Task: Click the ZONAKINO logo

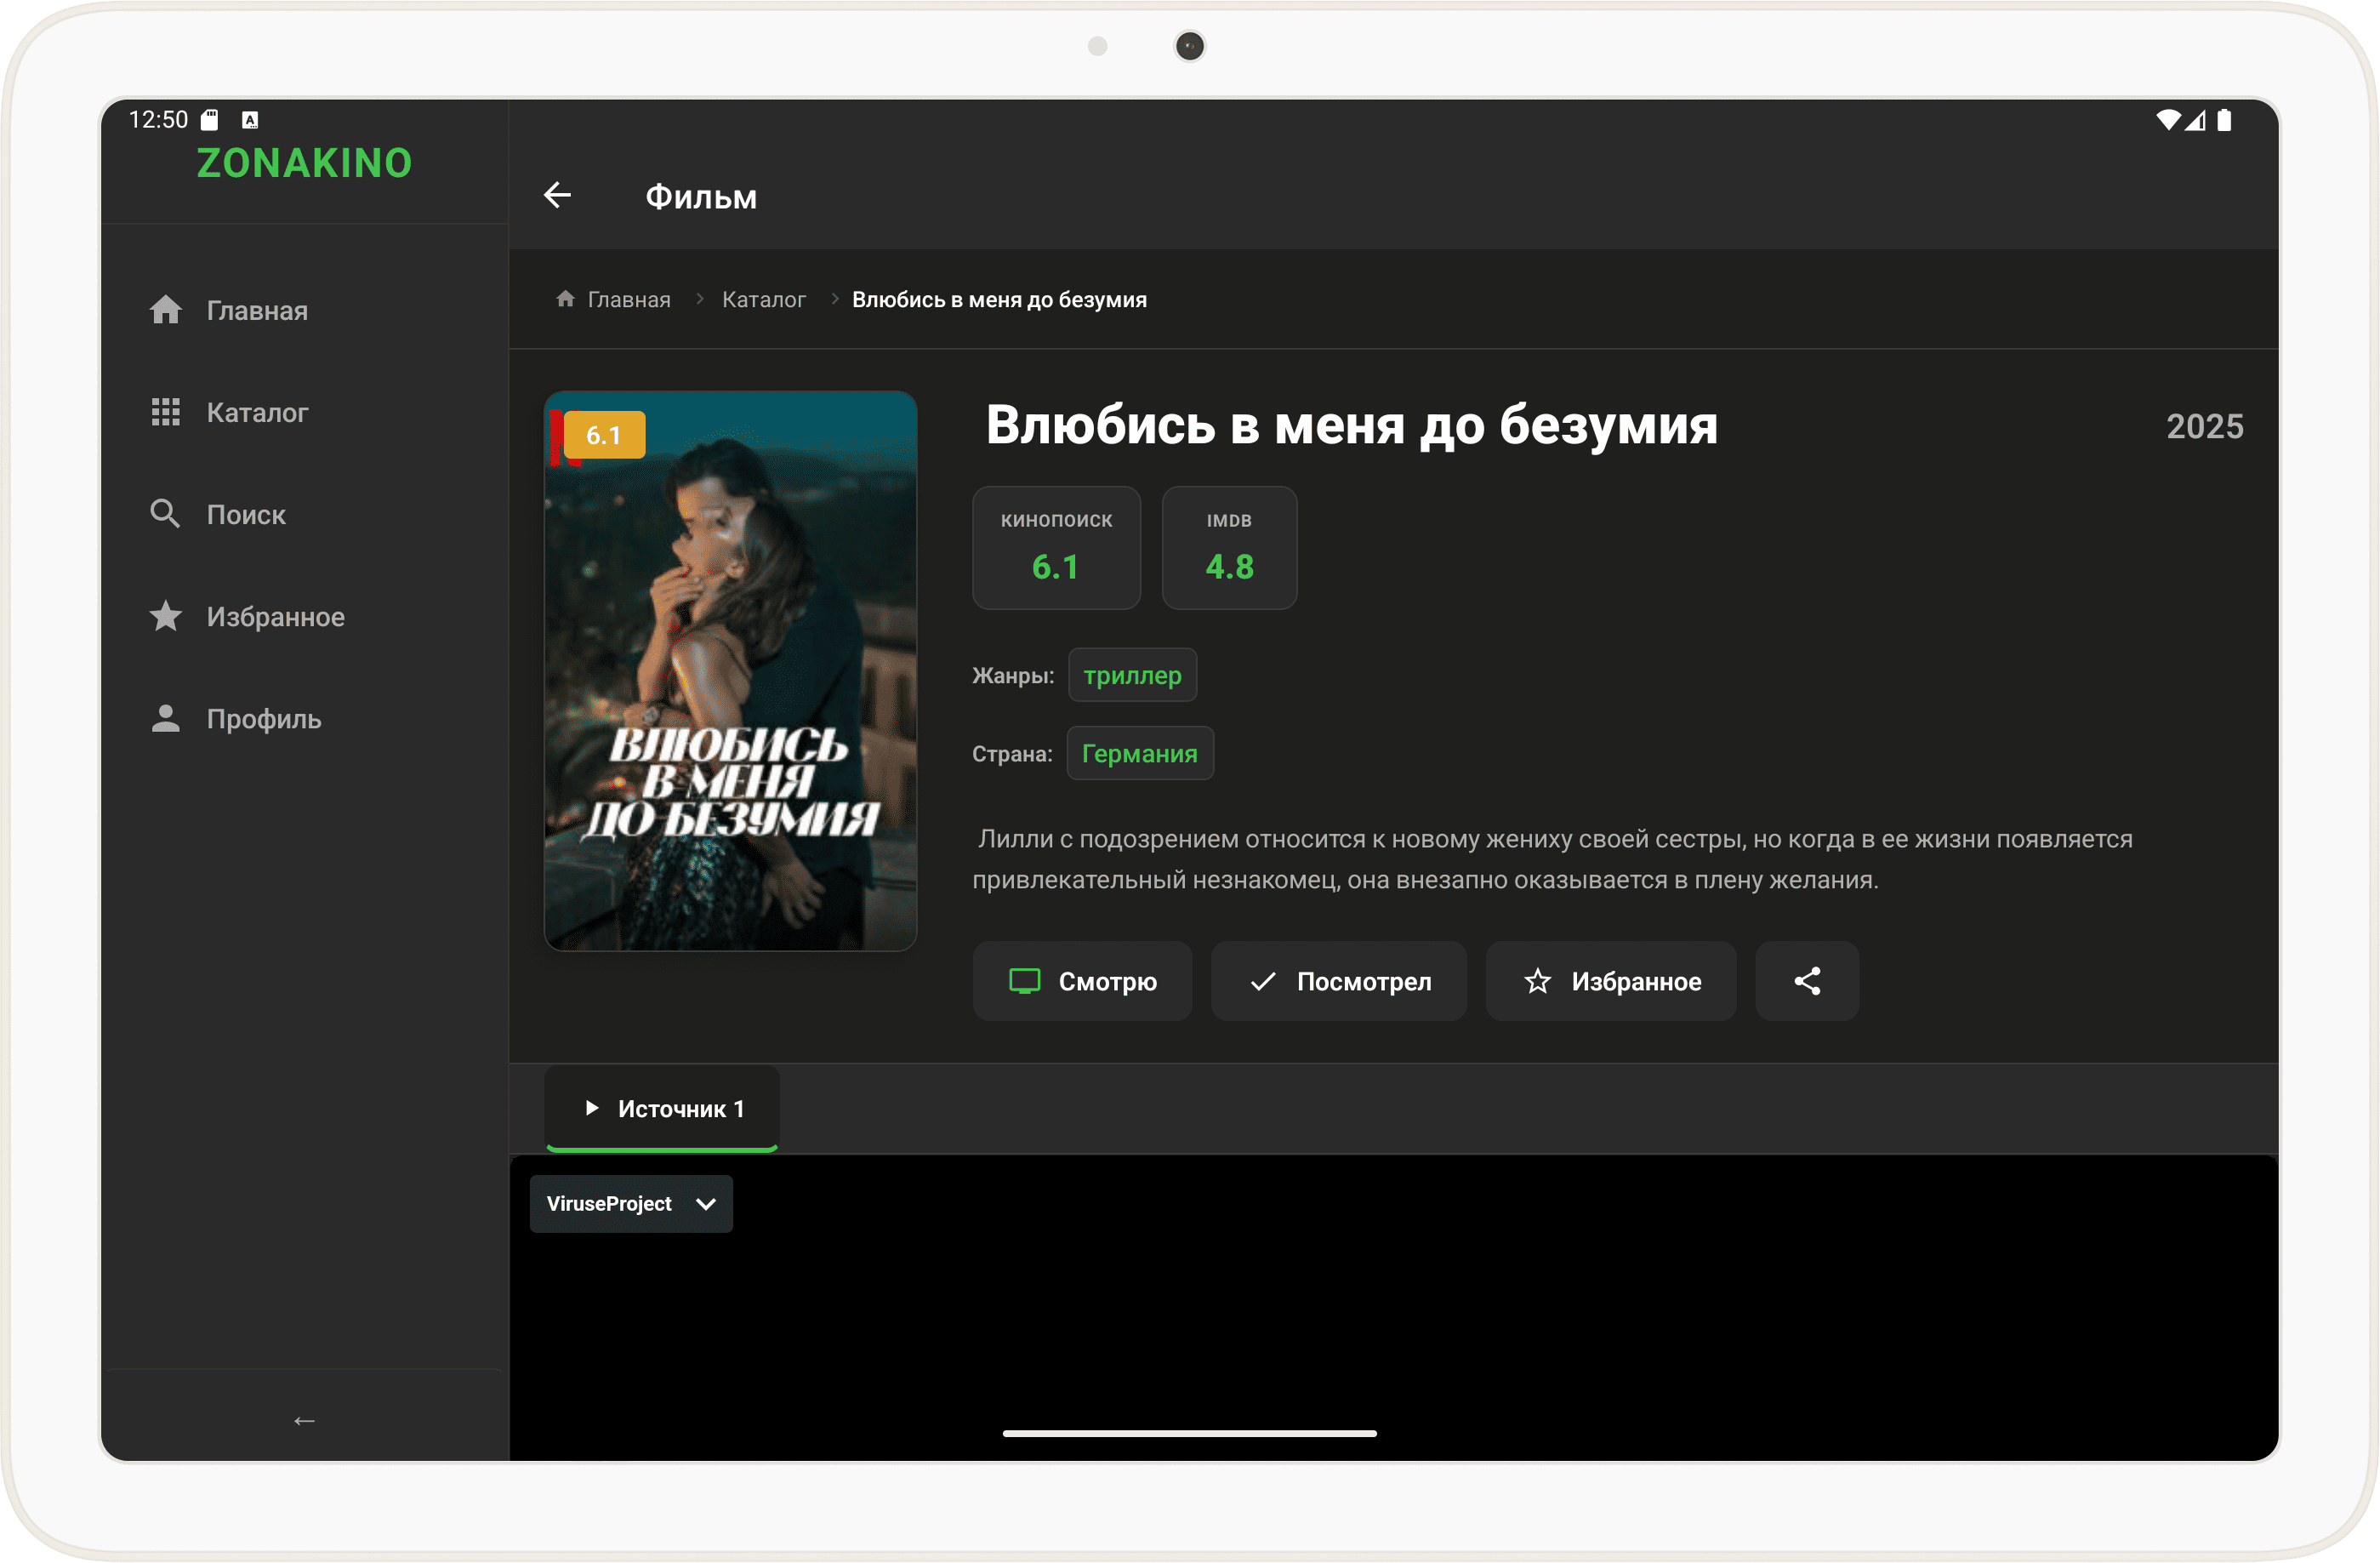Action: (304, 163)
